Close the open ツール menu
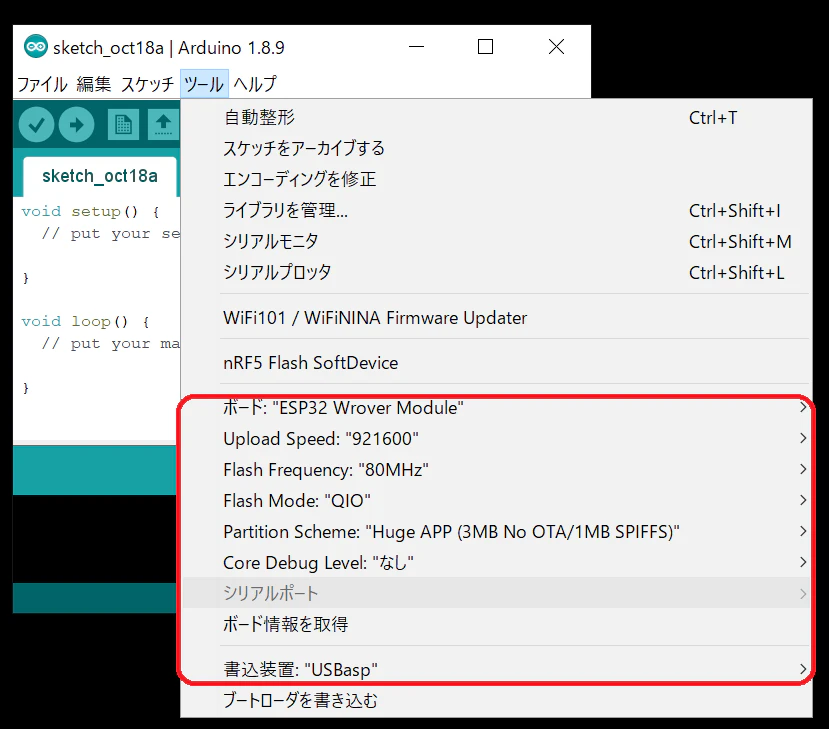The height and width of the screenshot is (729, 829). point(204,84)
